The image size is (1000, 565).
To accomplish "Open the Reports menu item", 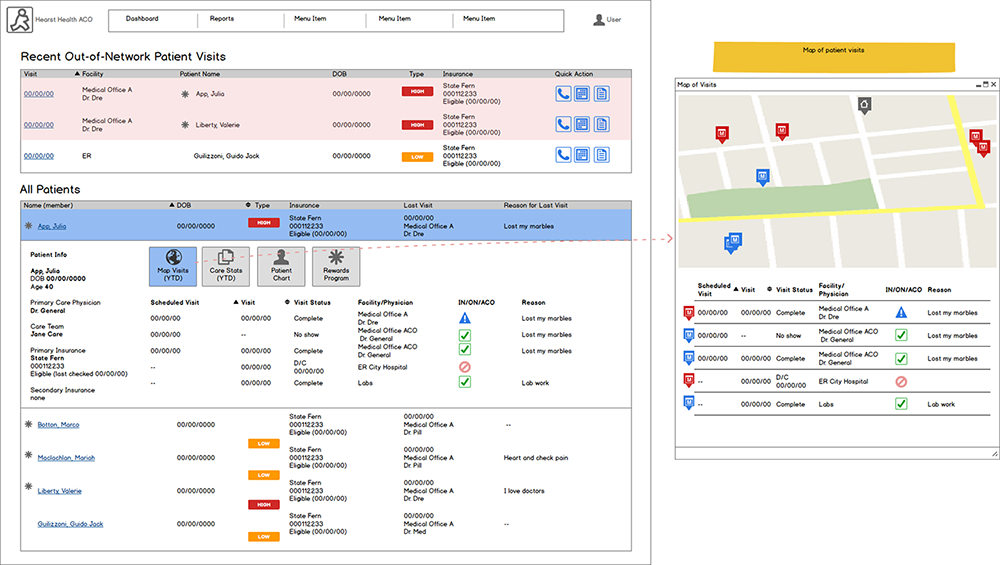I will (222, 19).
